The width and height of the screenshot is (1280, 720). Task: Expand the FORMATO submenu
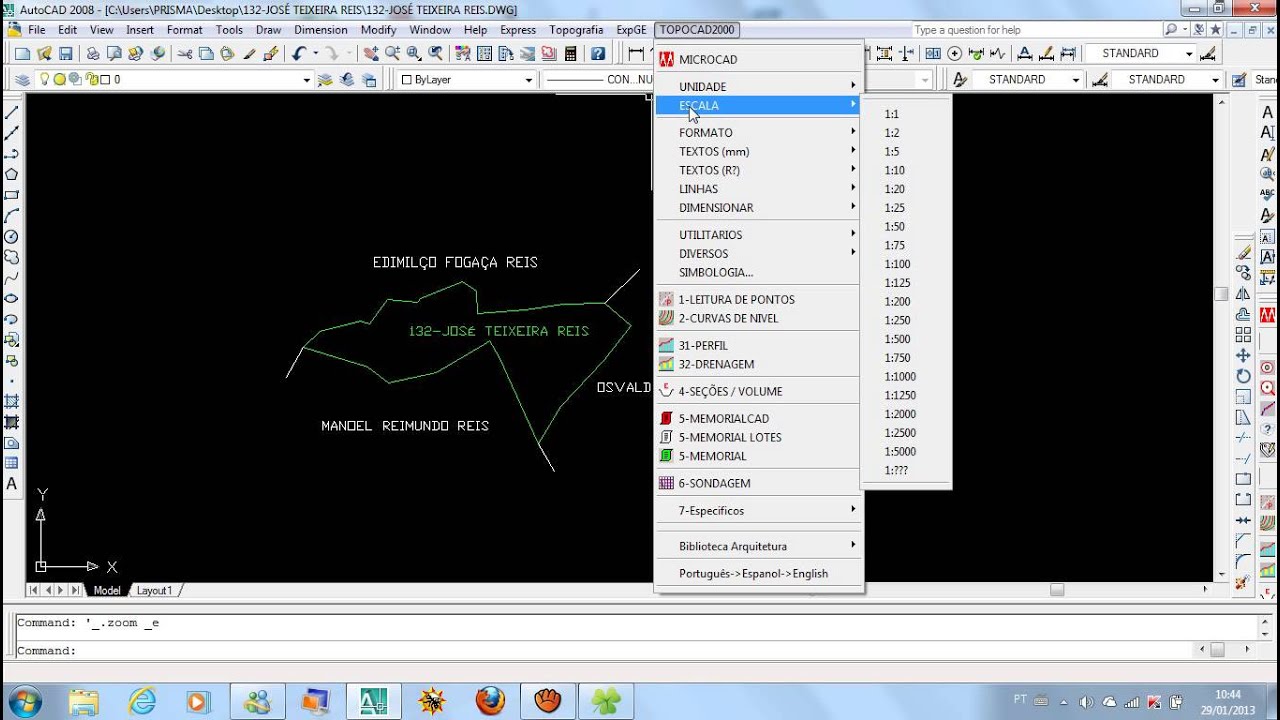coord(759,133)
